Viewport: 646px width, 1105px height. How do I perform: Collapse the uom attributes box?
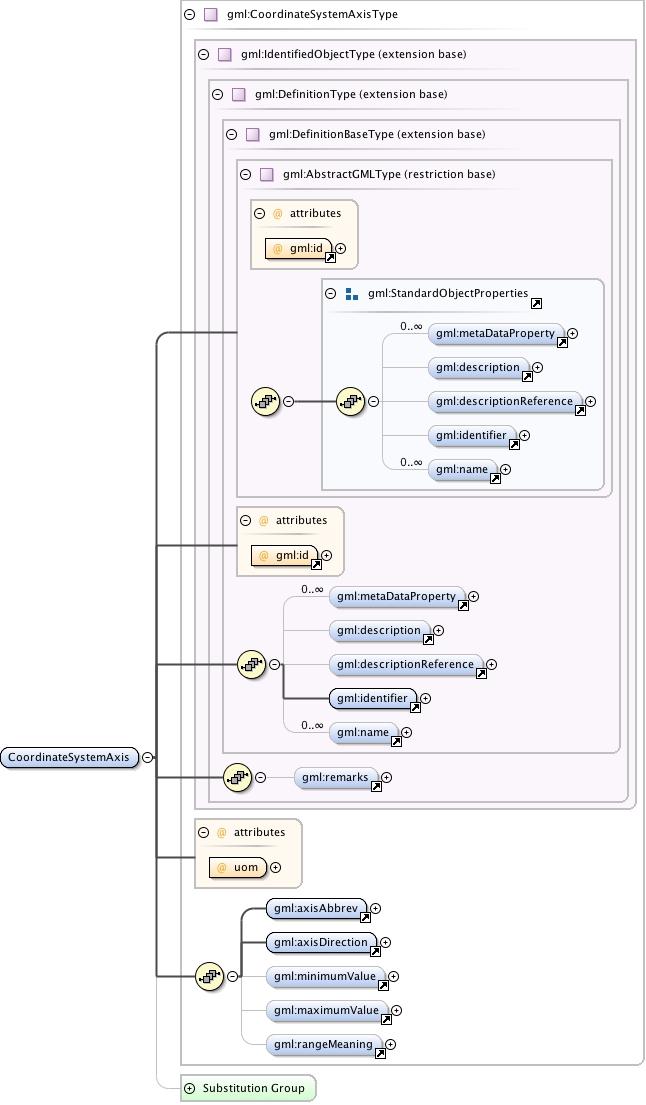(x=204, y=832)
